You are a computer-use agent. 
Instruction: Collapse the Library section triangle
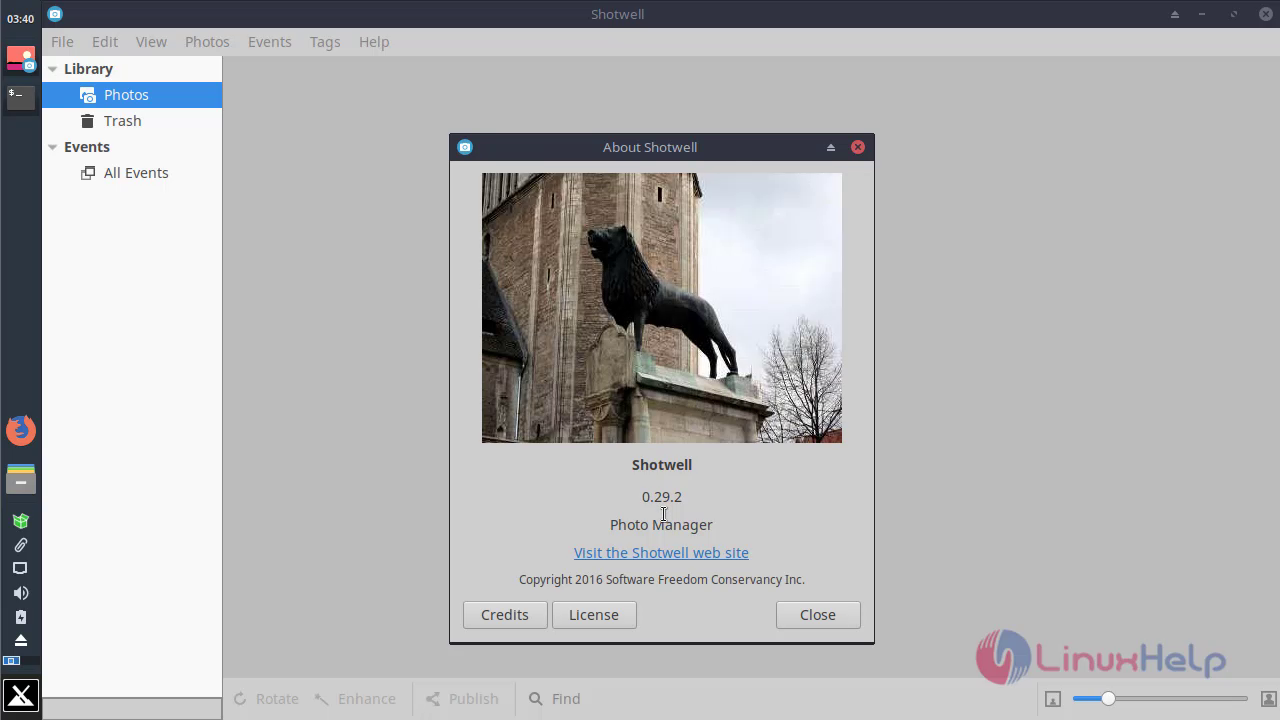tap(53, 69)
